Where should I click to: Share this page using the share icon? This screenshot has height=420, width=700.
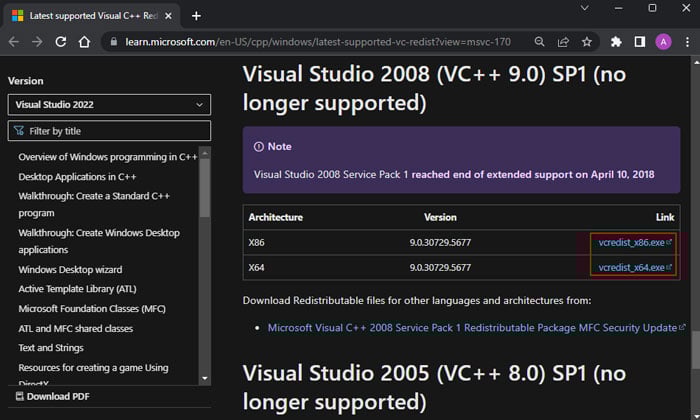563,42
